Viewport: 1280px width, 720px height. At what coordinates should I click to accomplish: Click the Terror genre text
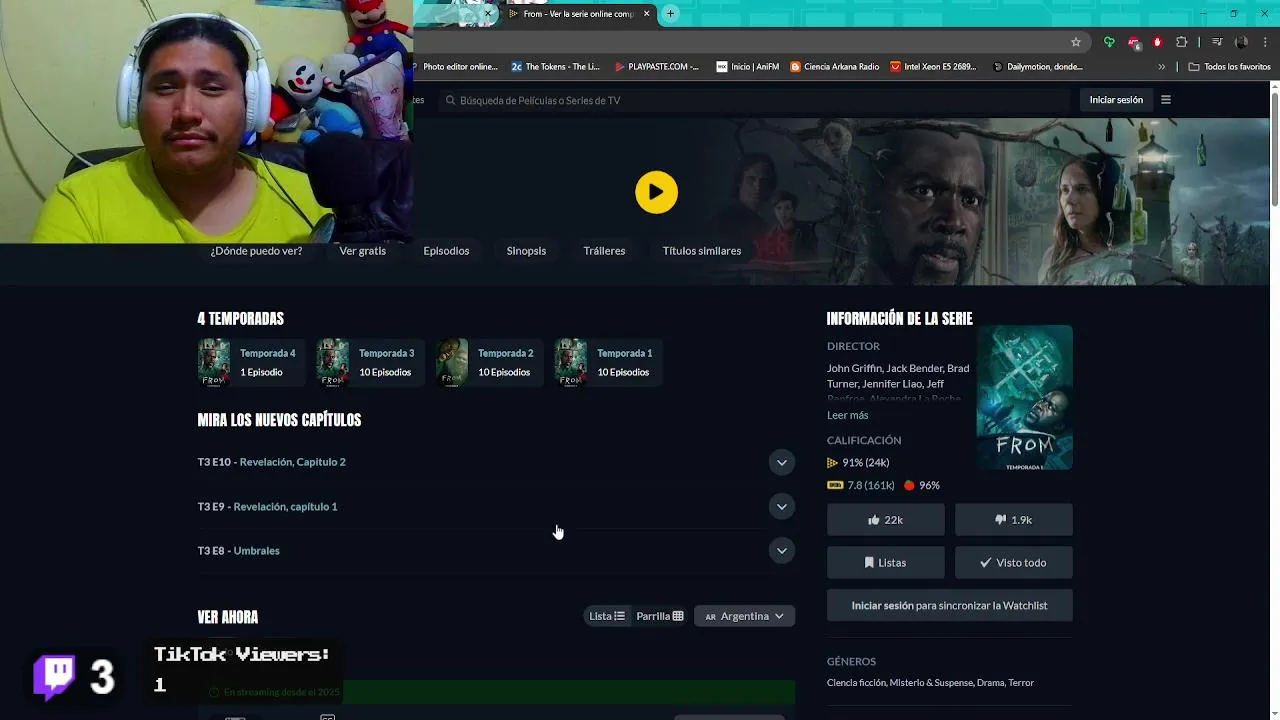click(1021, 683)
